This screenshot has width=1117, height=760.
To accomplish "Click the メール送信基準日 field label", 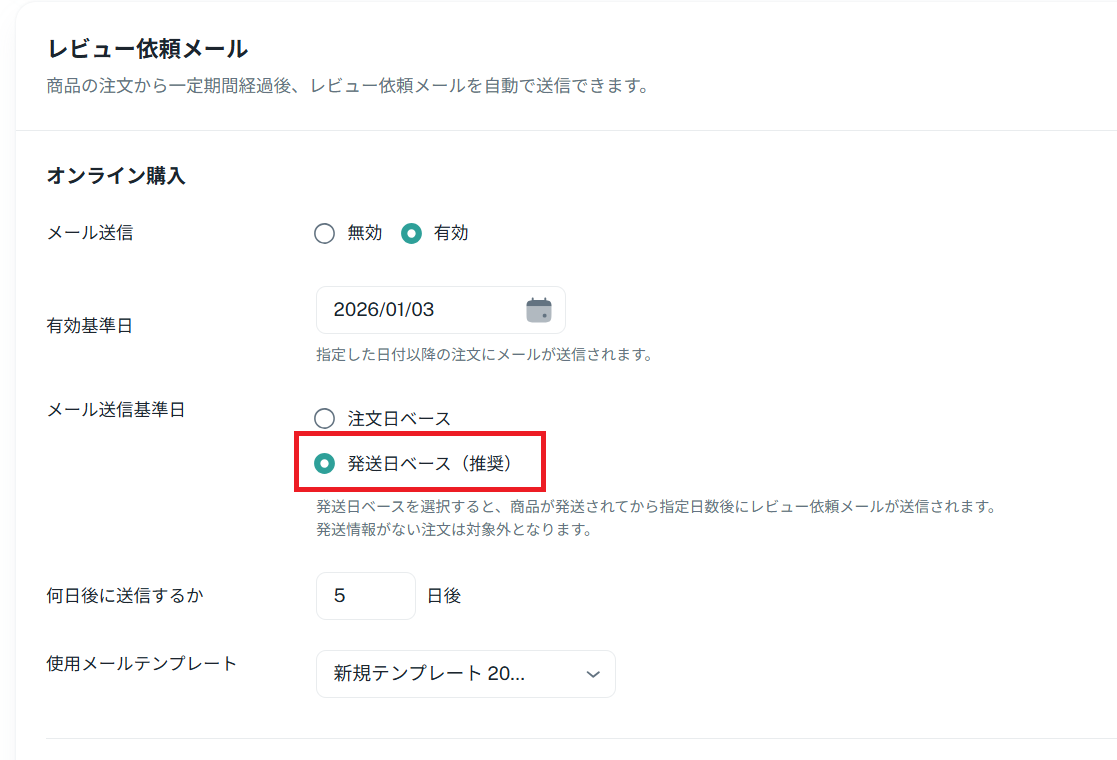I will (116, 410).
